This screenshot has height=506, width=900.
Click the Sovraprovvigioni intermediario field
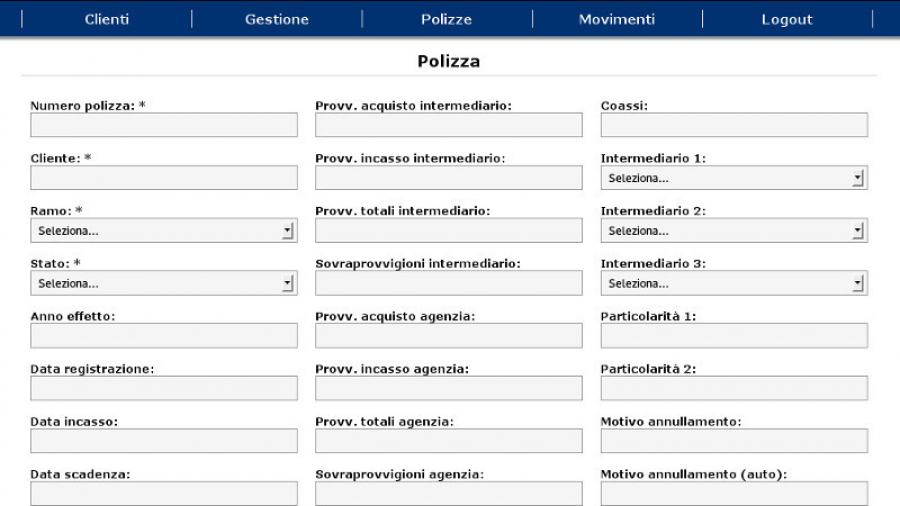(x=449, y=284)
